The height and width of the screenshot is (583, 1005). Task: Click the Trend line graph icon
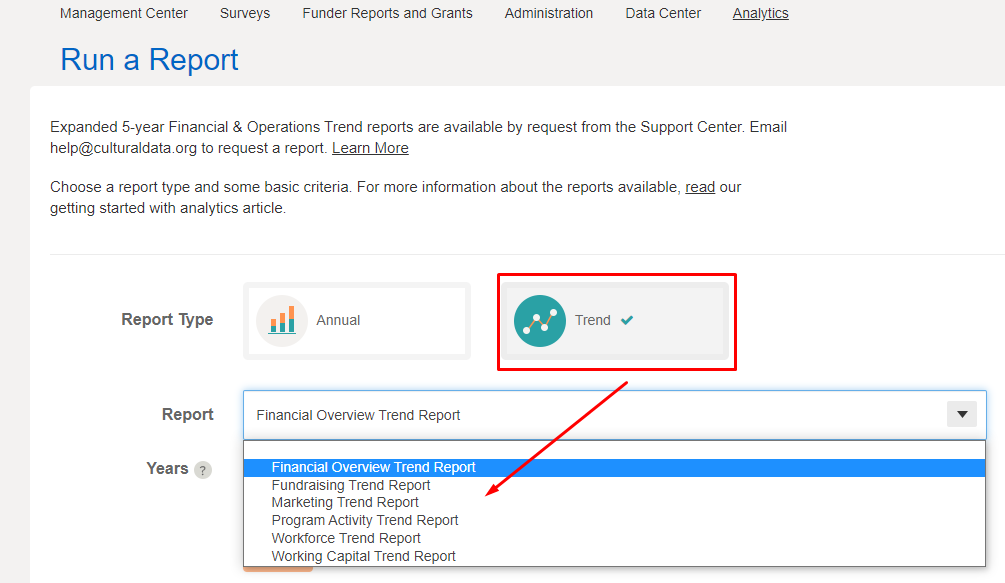(x=540, y=320)
